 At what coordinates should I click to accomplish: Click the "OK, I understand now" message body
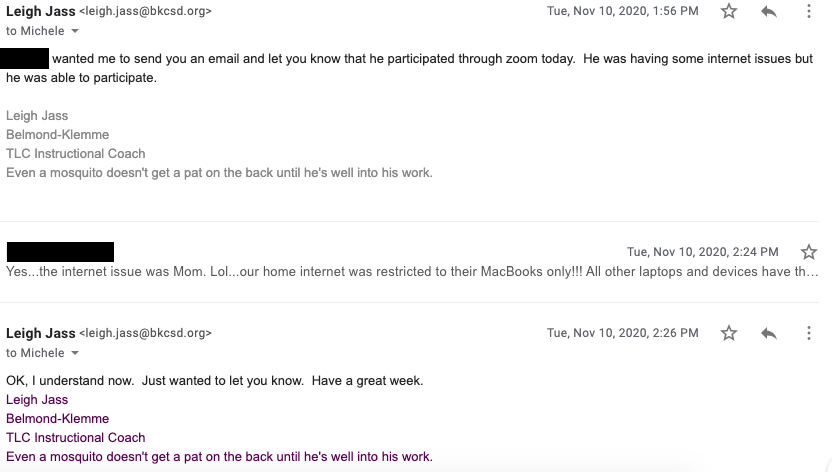215,380
